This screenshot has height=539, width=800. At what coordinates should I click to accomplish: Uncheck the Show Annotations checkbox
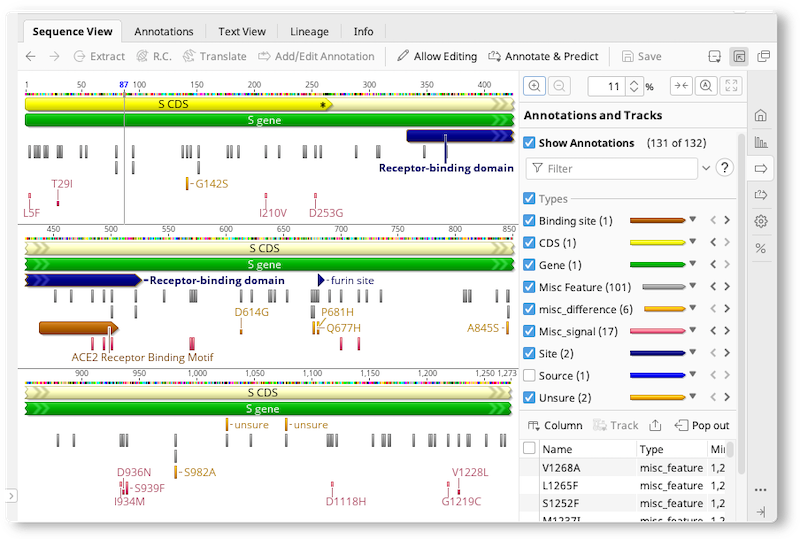[529, 143]
